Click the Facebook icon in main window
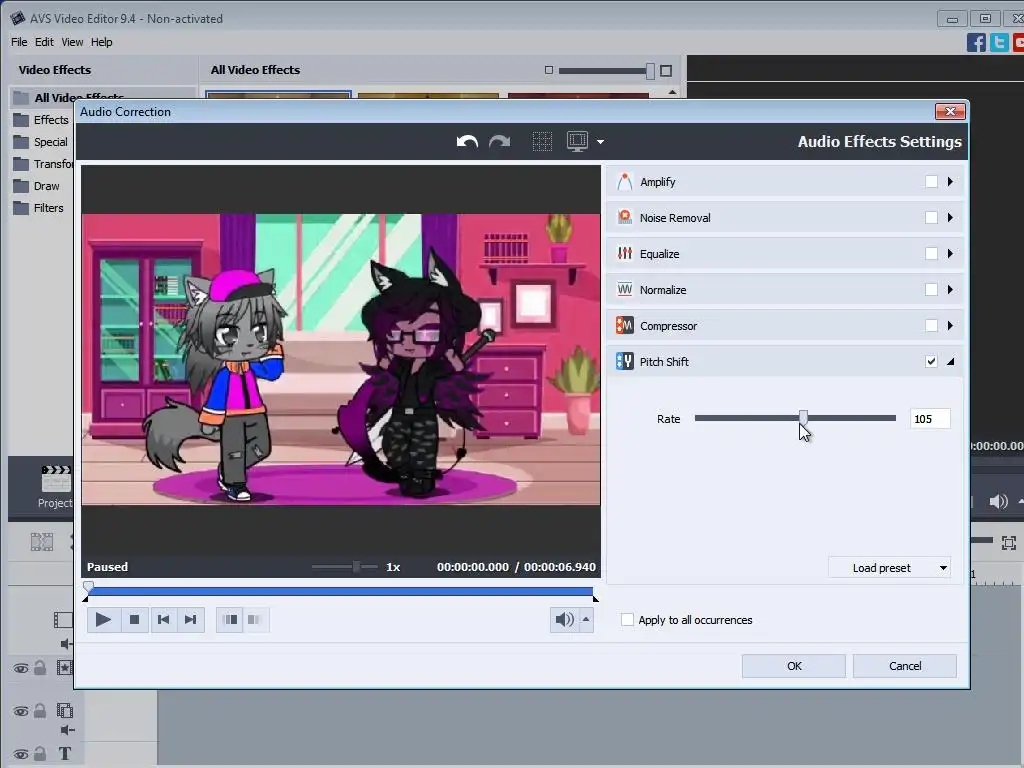1024x768 pixels. [976, 42]
